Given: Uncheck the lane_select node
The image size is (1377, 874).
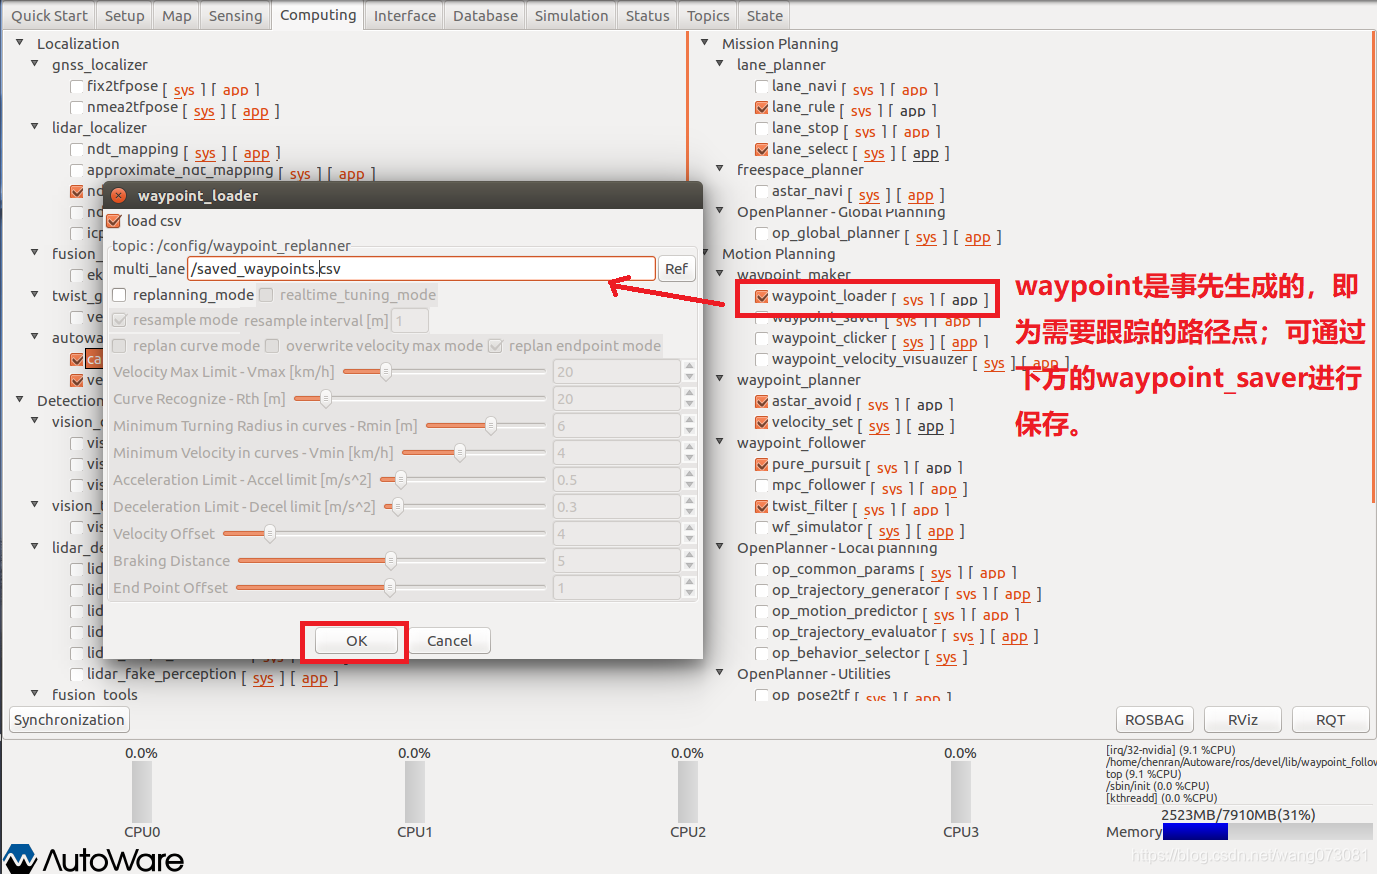Looking at the screenshot, I should [762, 150].
